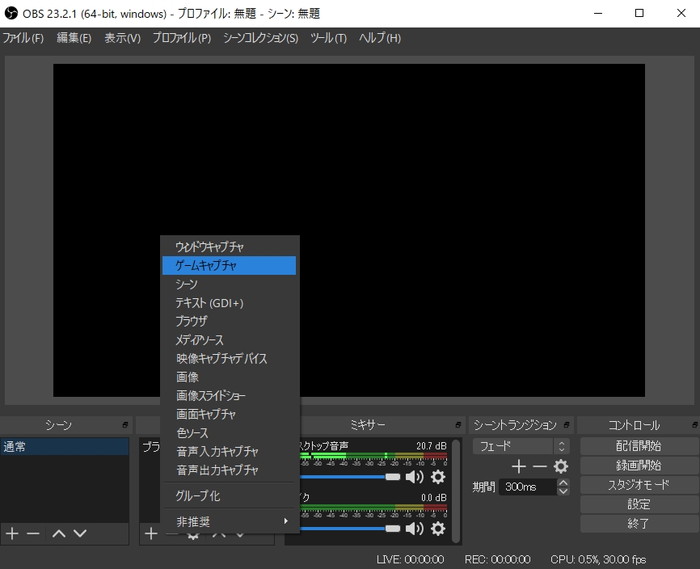Add scene transition with plus icon

tap(519, 467)
